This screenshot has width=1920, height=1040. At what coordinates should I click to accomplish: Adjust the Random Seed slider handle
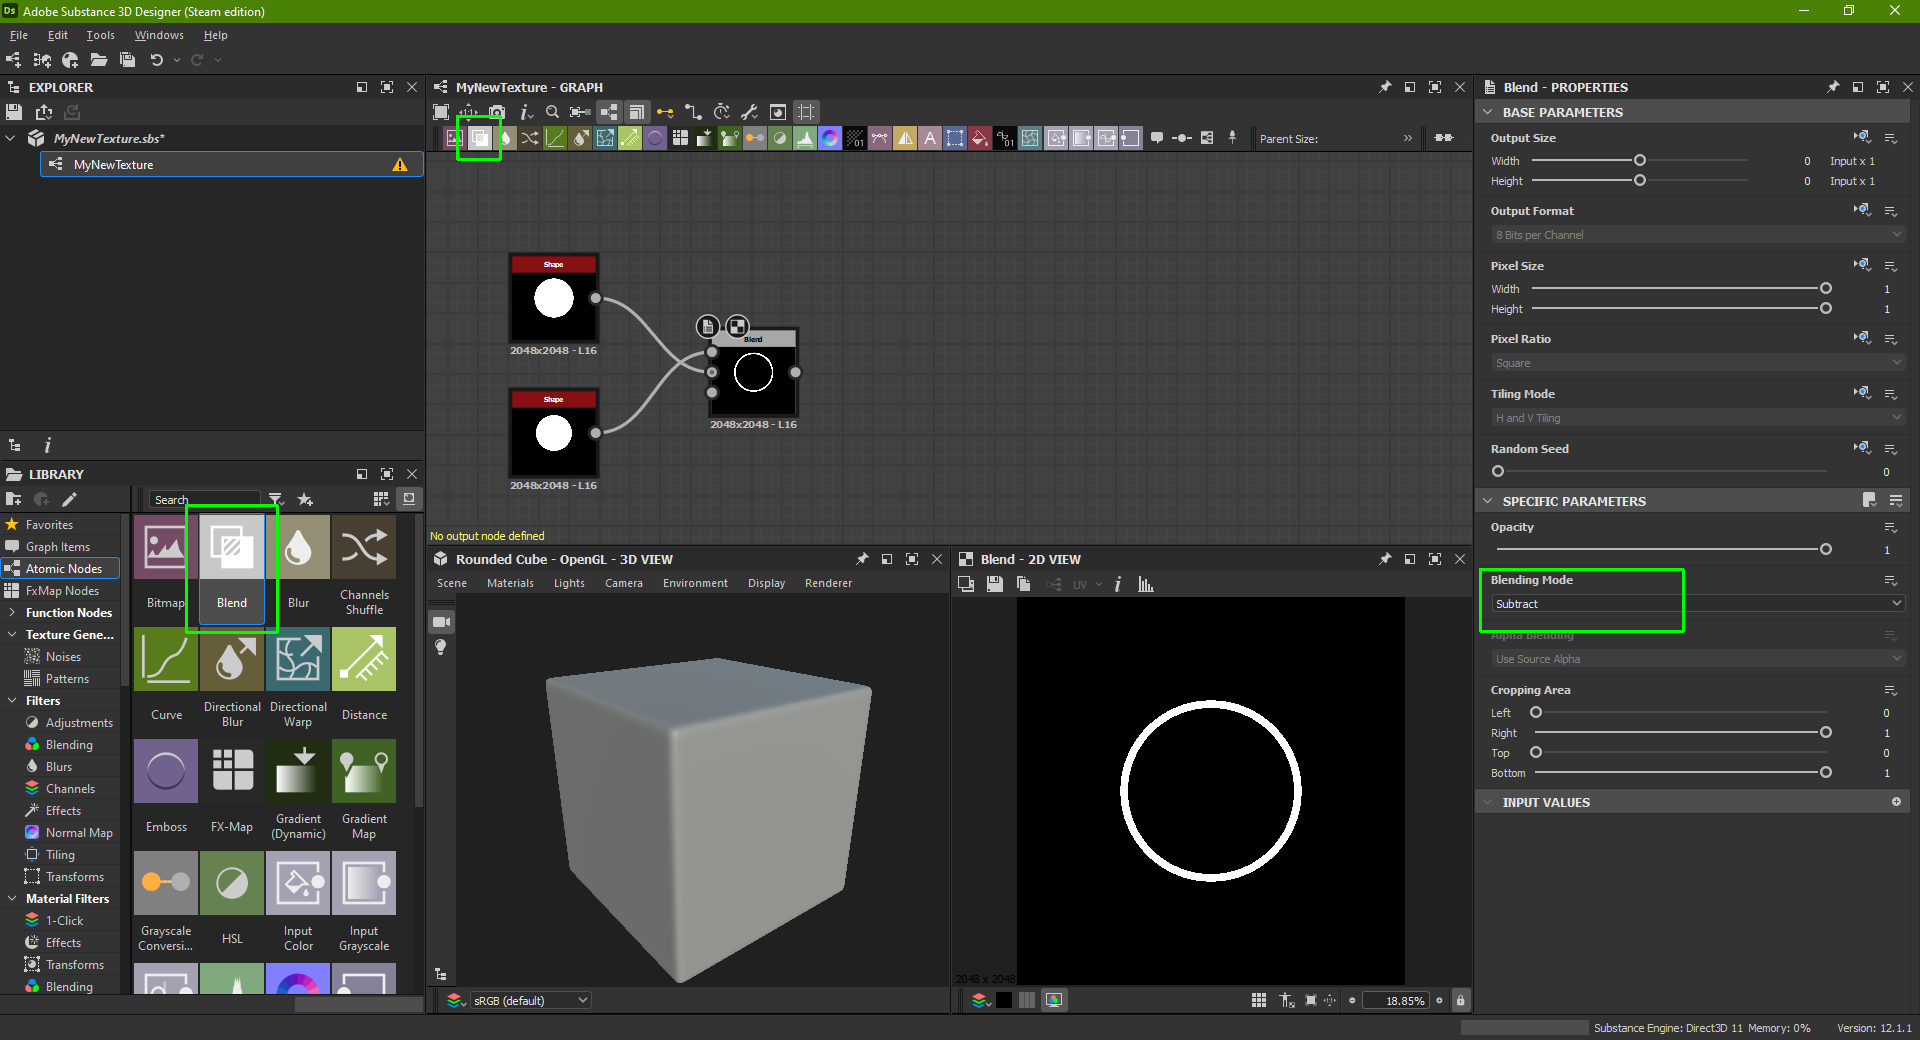coord(1497,471)
